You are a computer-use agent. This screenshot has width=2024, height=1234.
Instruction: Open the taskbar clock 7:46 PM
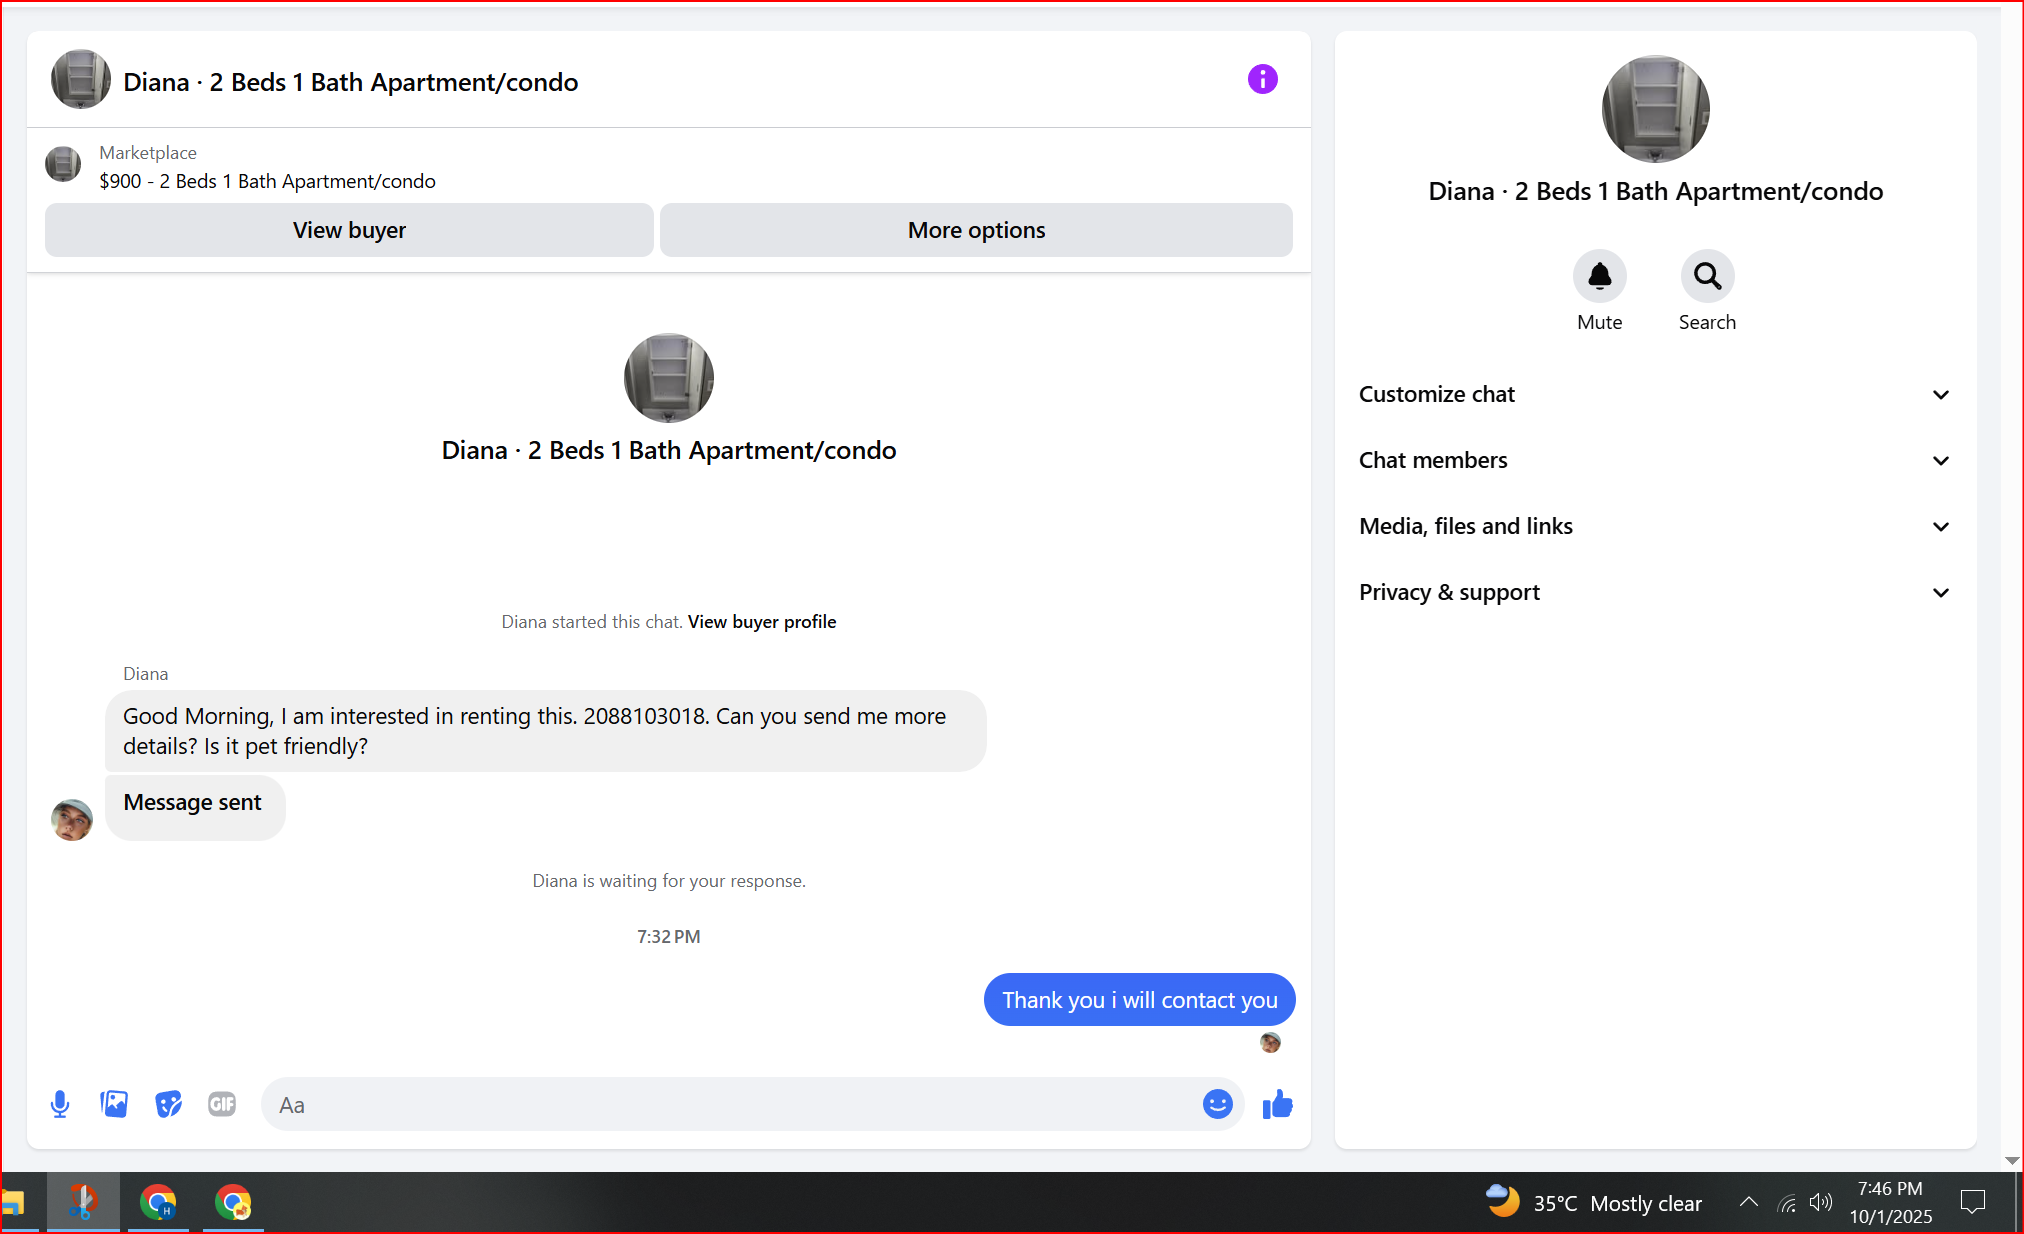coord(1890,1202)
